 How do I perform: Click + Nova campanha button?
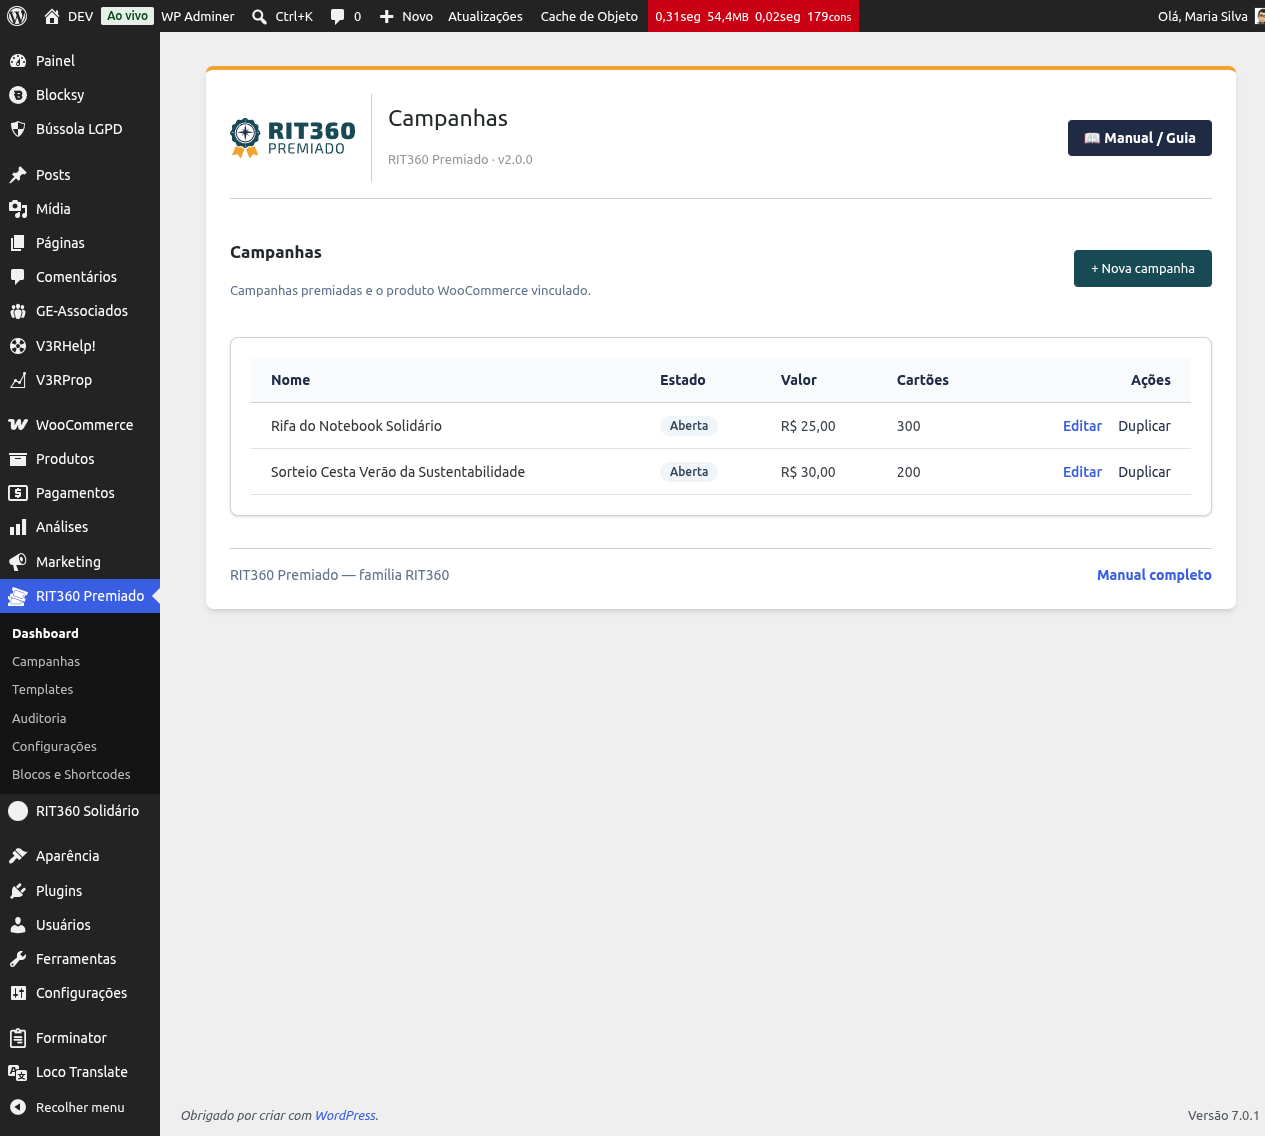click(1143, 268)
